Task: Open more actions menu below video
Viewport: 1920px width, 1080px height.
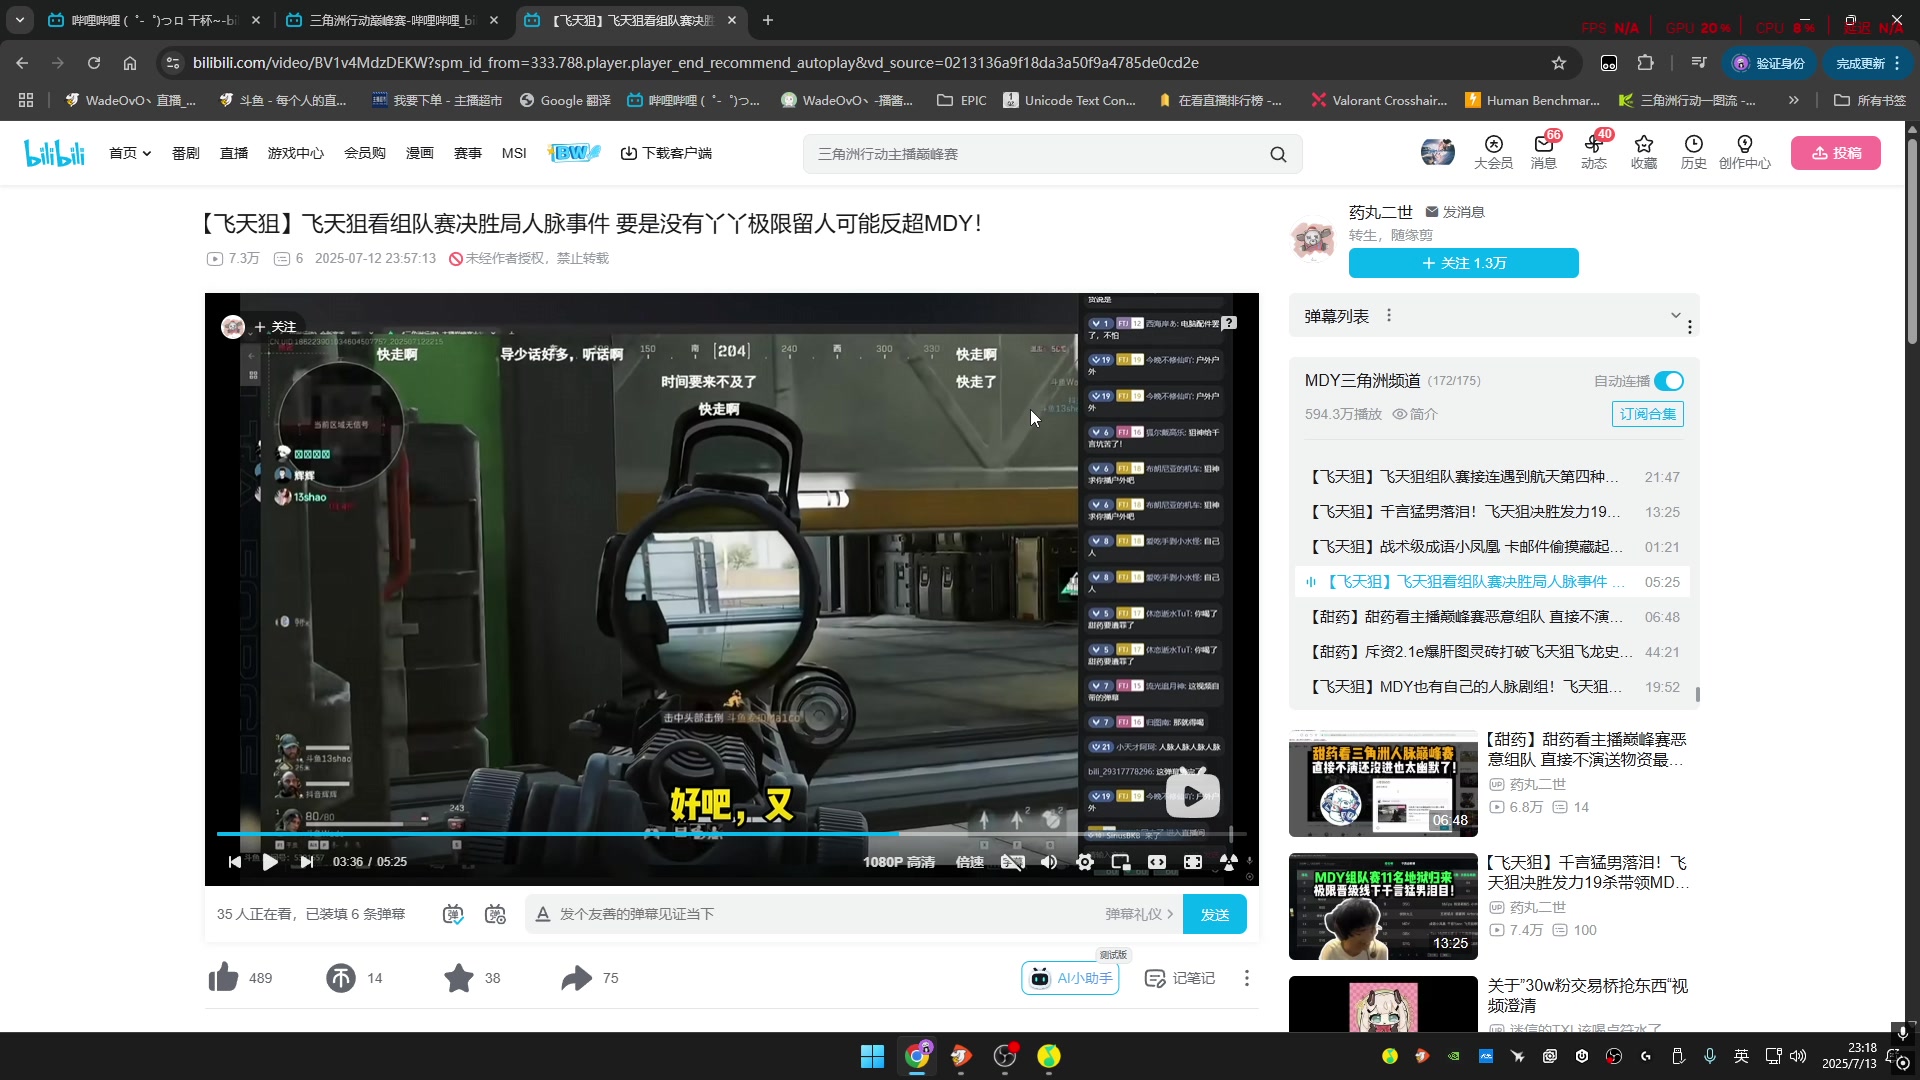Action: point(1246,978)
